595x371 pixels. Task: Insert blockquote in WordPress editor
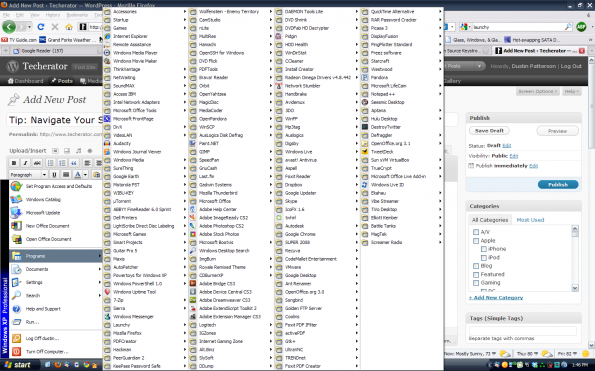pos(74,163)
